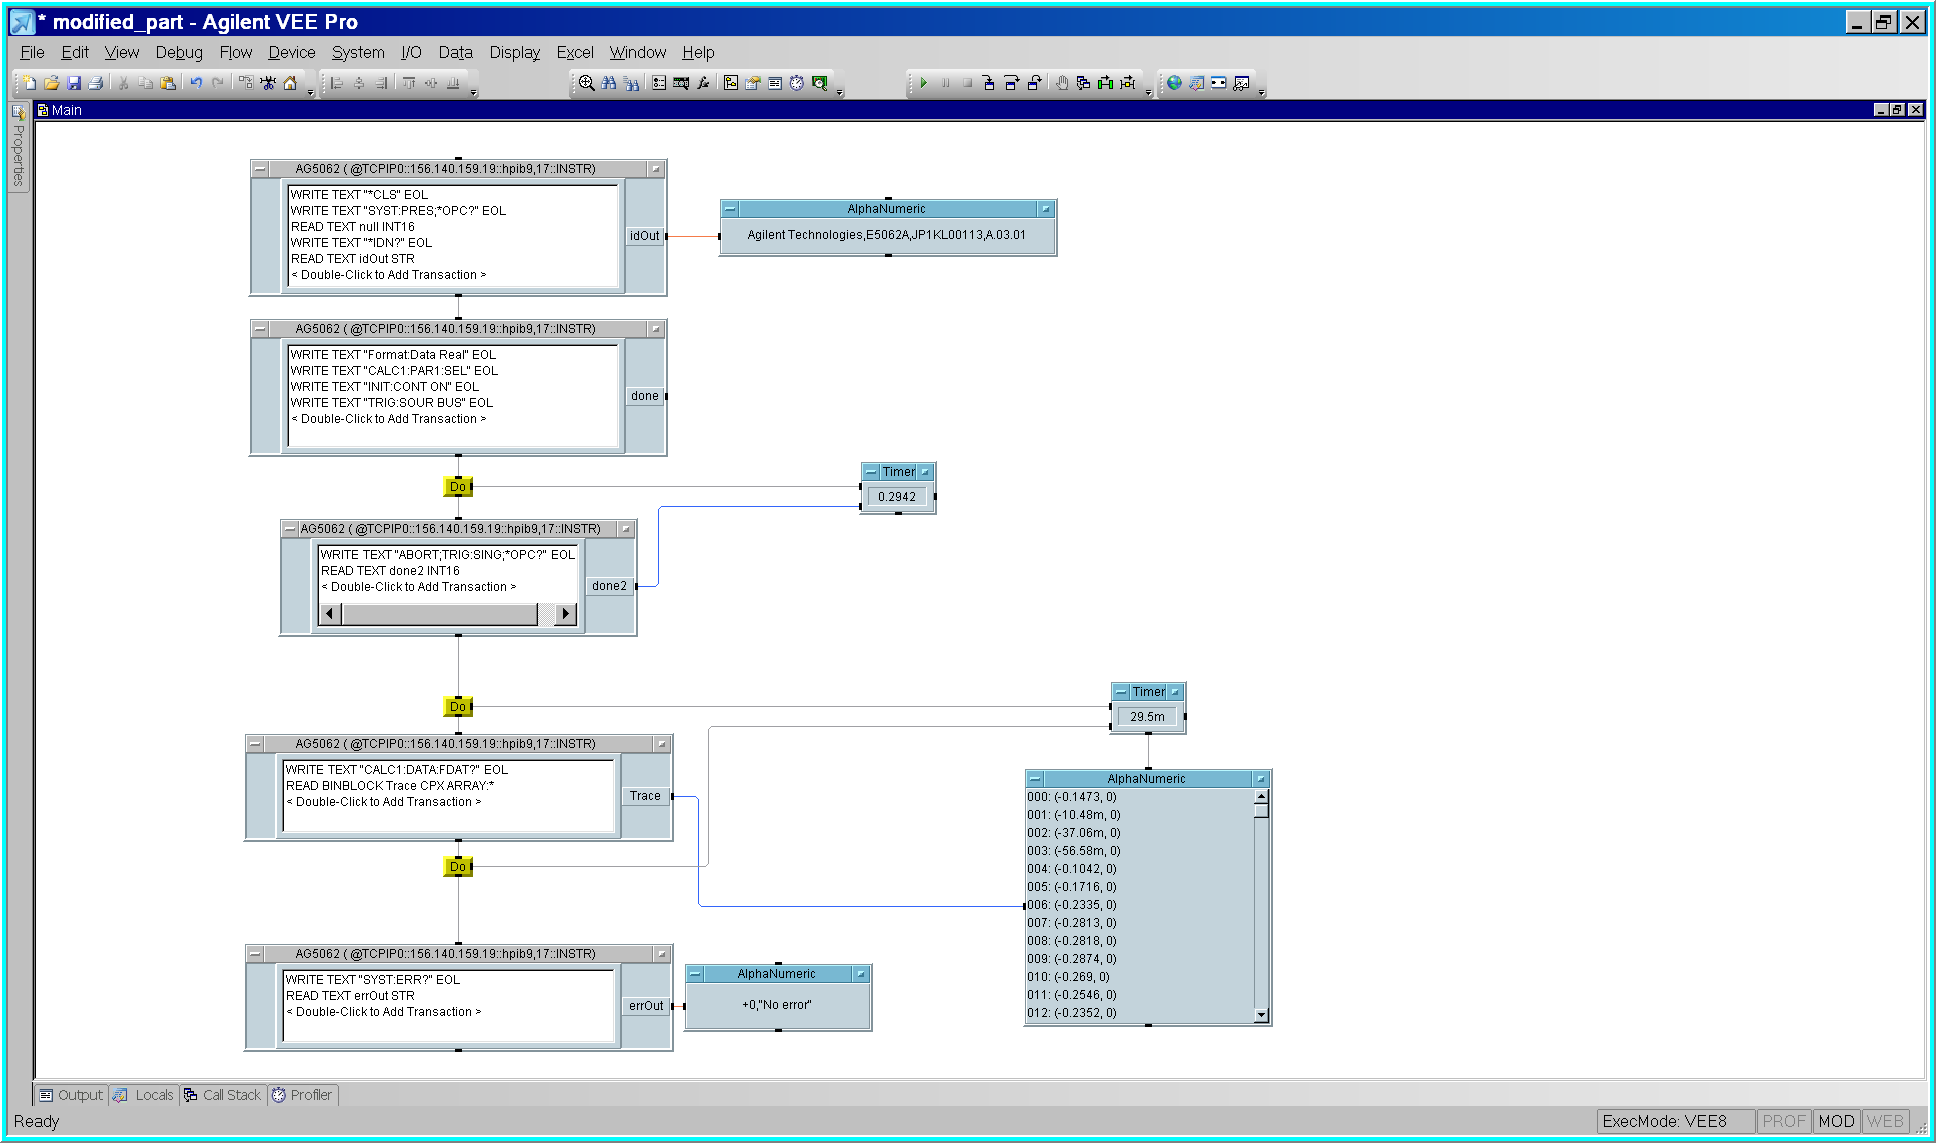This screenshot has width=1936, height=1143.
Task: Click the Find binoculars icon
Action: (609, 83)
